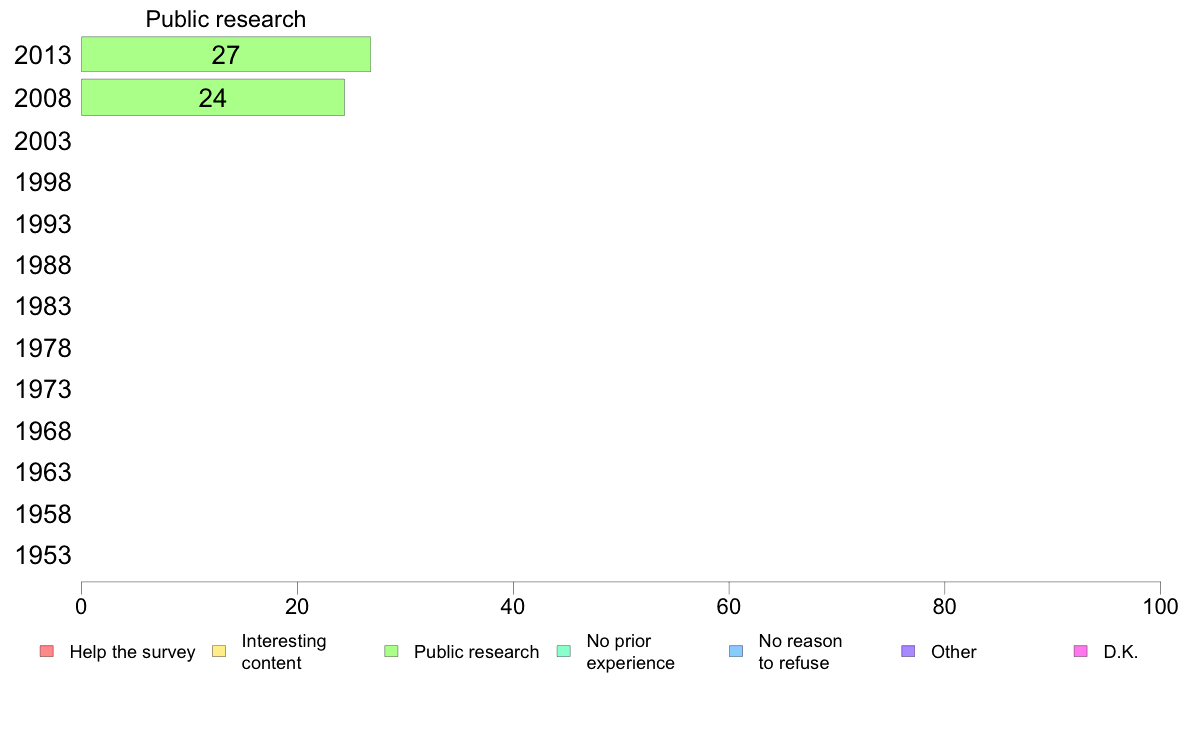1188x736 pixels.
Task: Click the Interesting content legend text
Action: (x=284, y=652)
